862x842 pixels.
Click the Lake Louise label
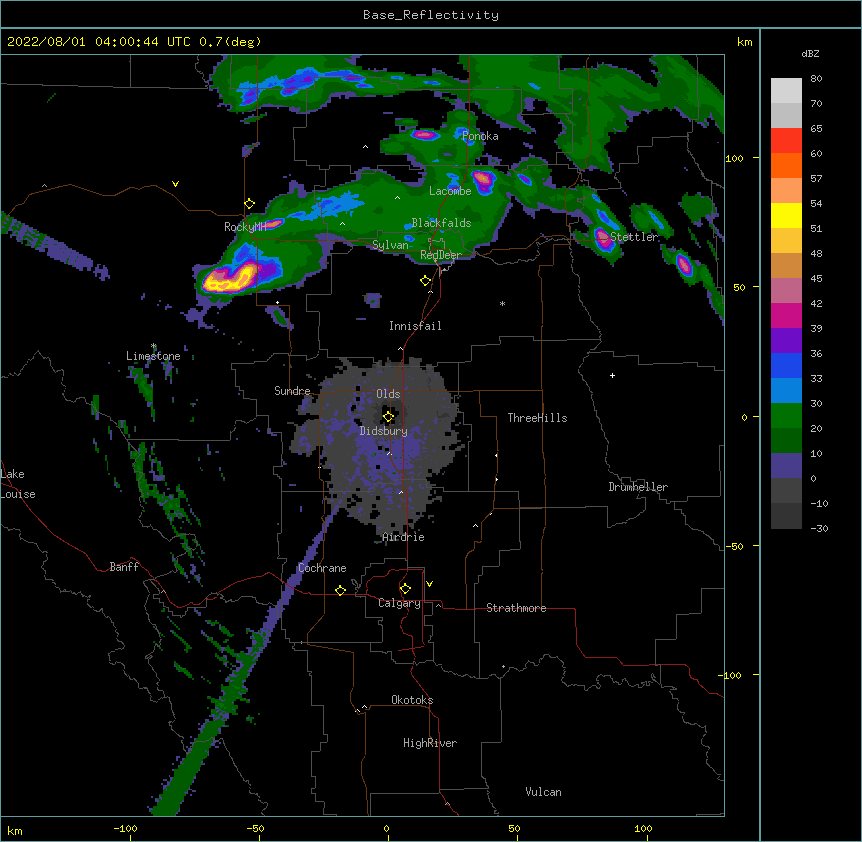click(x=18, y=484)
